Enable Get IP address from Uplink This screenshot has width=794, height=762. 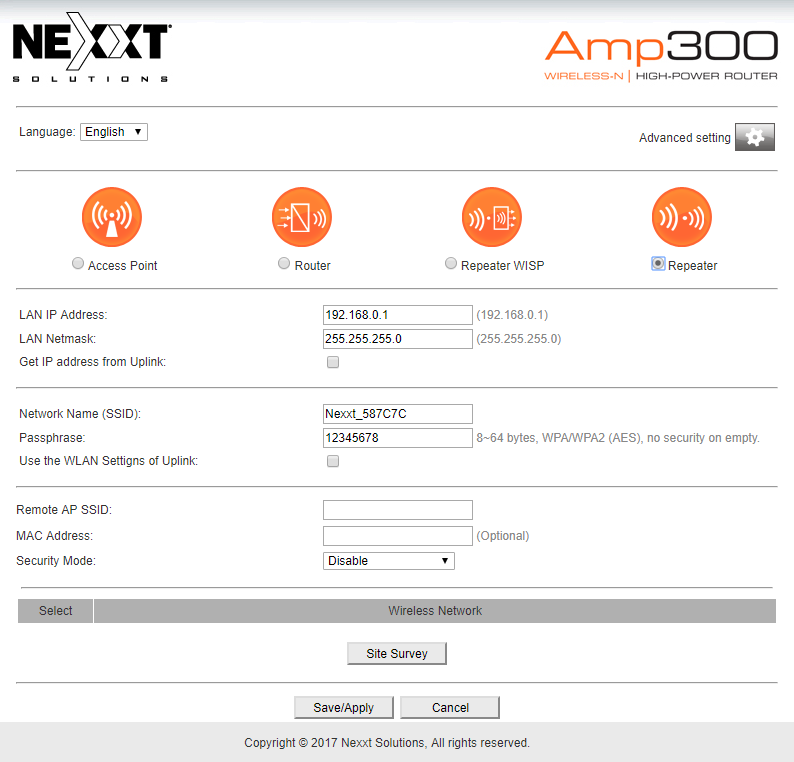333,362
